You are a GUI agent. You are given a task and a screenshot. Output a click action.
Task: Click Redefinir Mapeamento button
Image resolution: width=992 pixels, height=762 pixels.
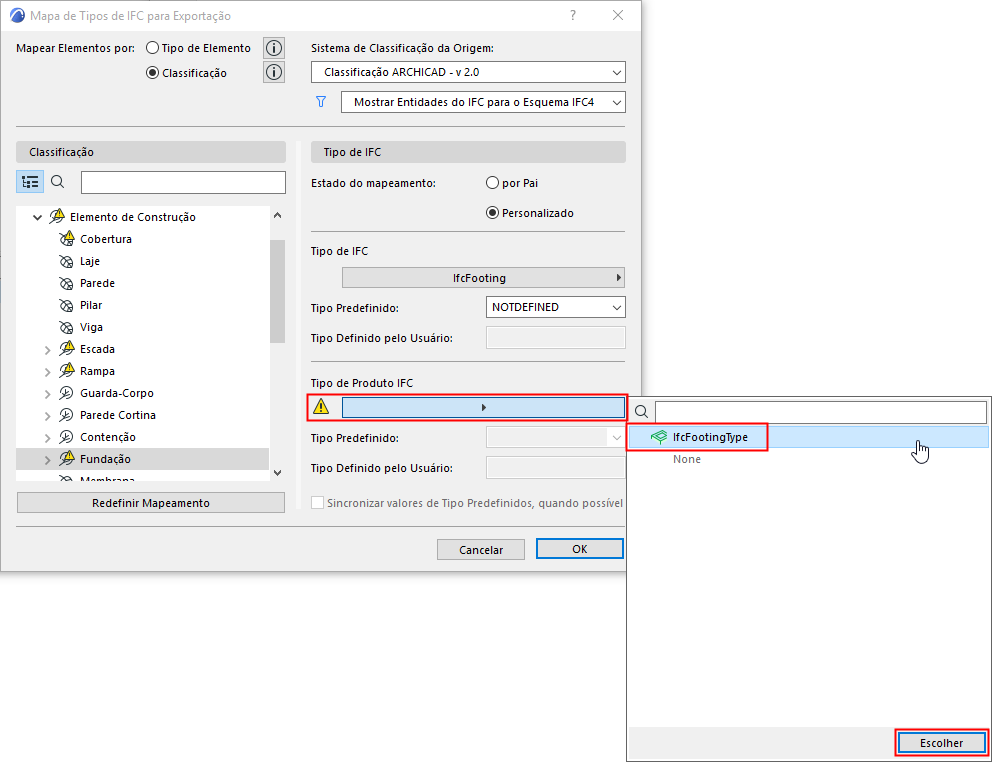151,503
